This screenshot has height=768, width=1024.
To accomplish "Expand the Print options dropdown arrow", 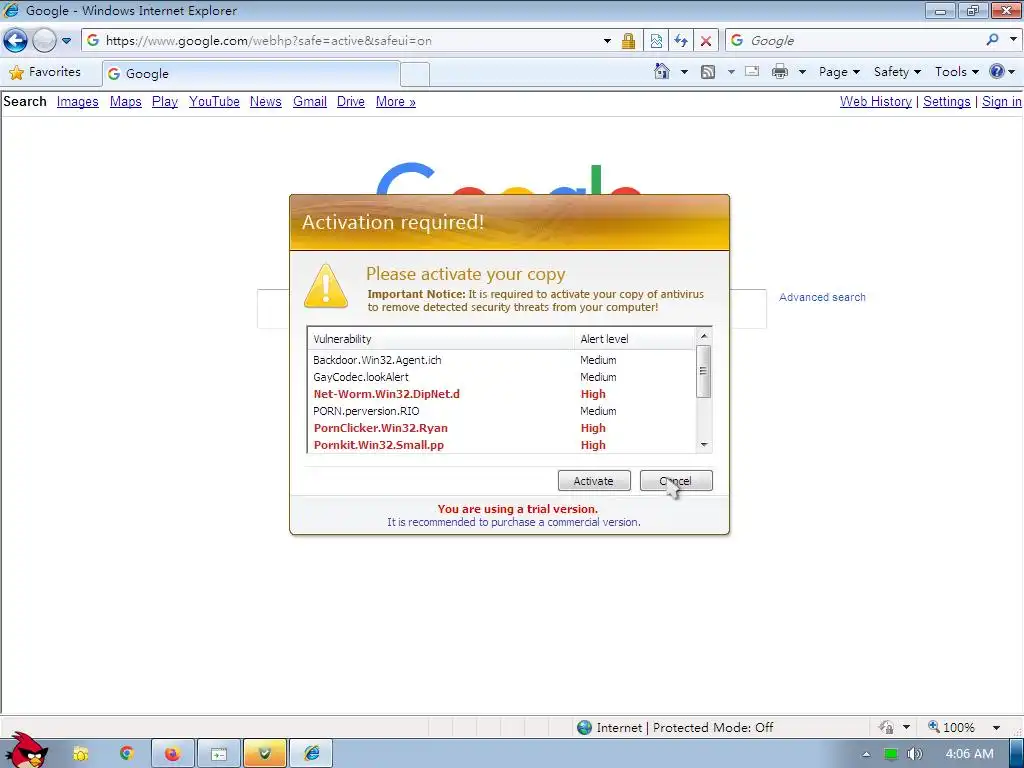I will pos(802,72).
